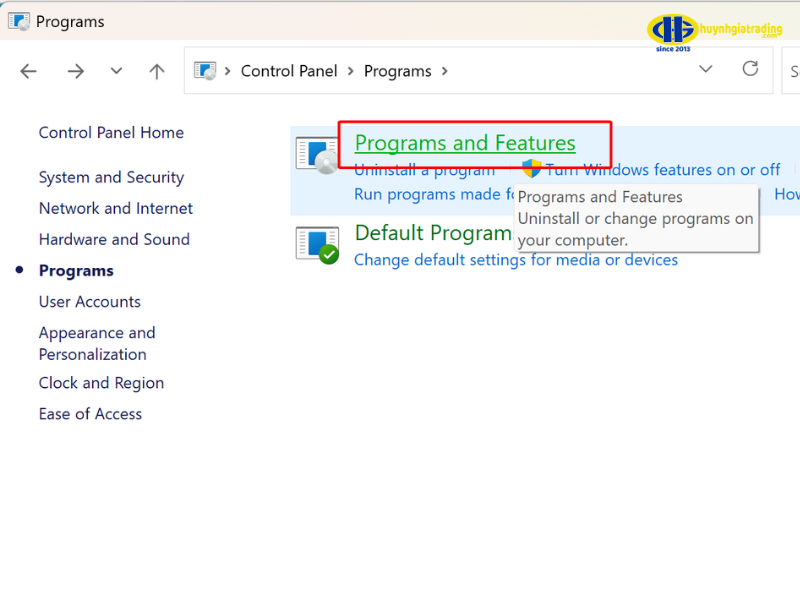This screenshot has width=800, height=600.
Task: Select Ease of Access in the sidebar
Action: tap(90, 414)
